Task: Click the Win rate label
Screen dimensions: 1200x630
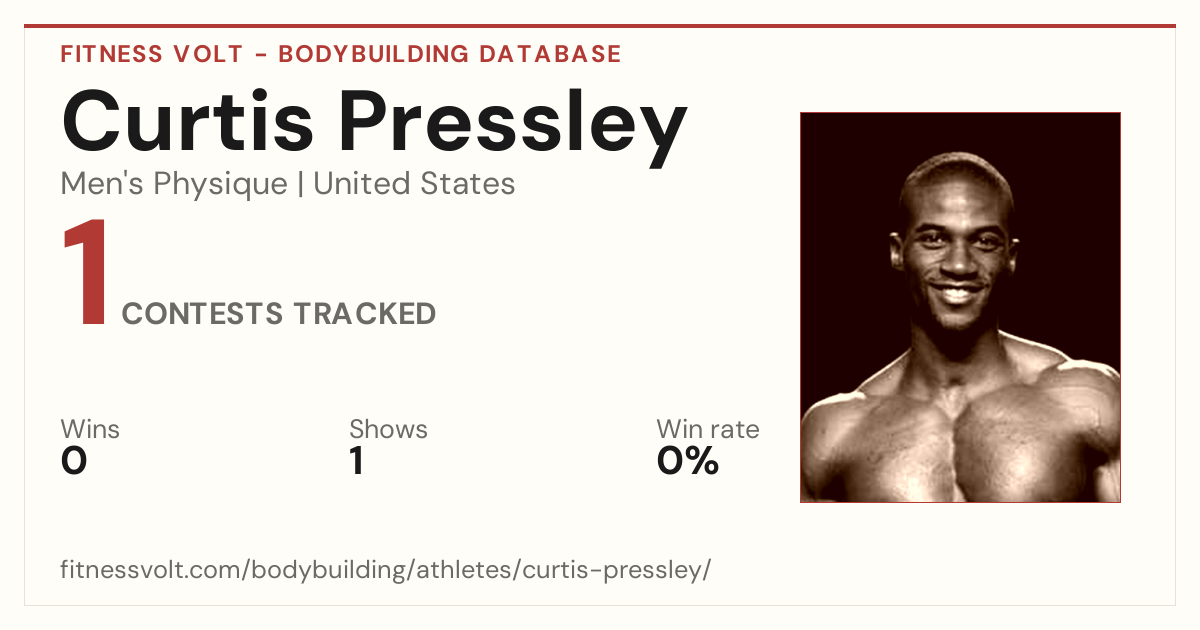Action: point(708,430)
